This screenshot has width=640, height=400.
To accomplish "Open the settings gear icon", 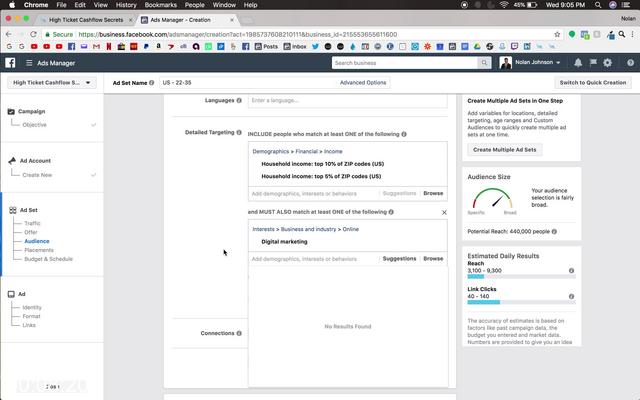I will 607,62.
